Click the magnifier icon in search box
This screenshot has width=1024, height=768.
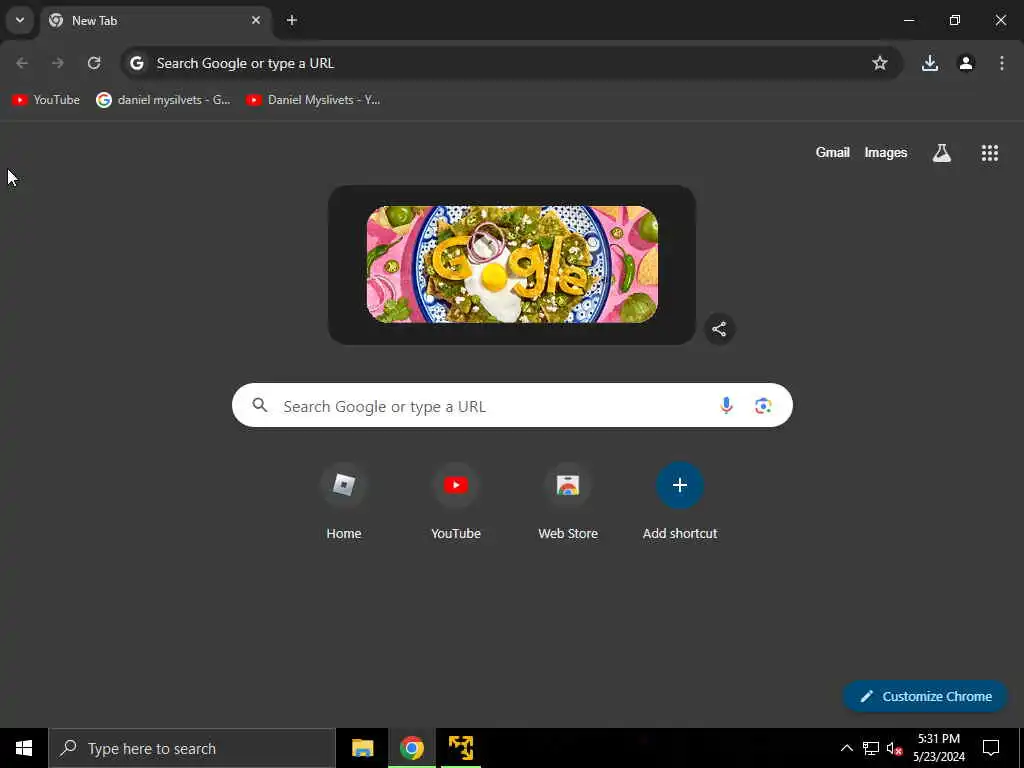pyautogui.click(x=260, y=406)
